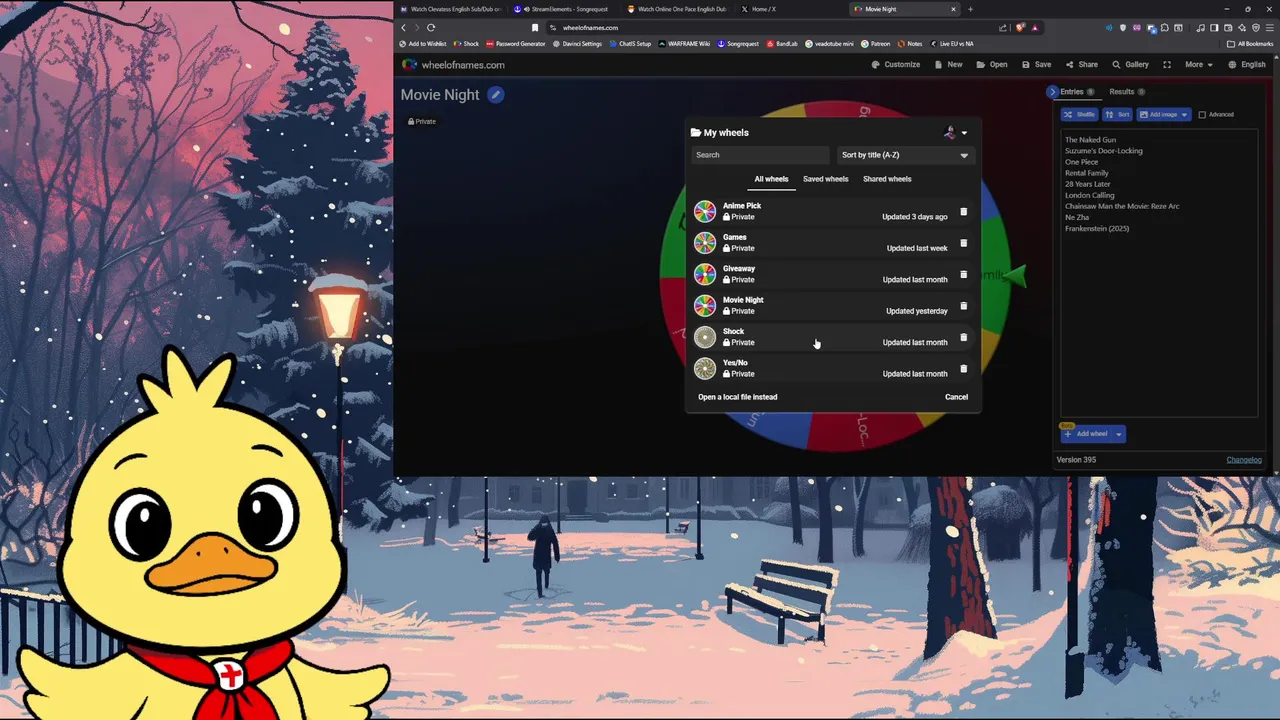Click the browser back arrow
The width and height of the screenshot is (1280, 720).
404,28
